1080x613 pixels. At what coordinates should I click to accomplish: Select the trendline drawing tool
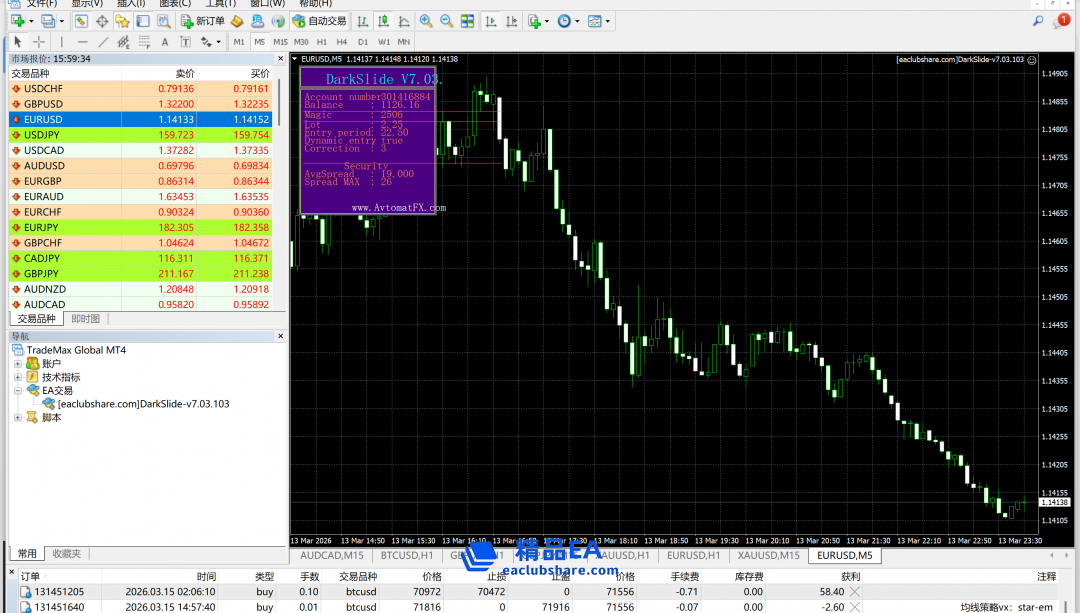pos(103,42)
